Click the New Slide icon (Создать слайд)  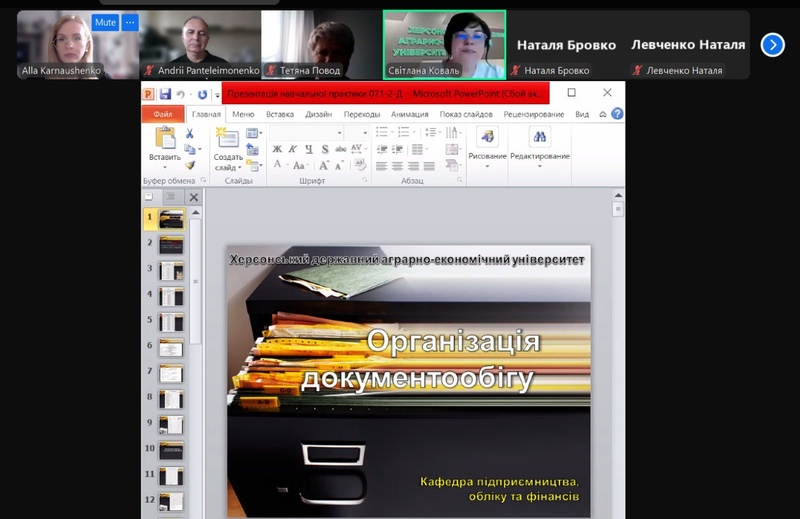coord(227,138)
